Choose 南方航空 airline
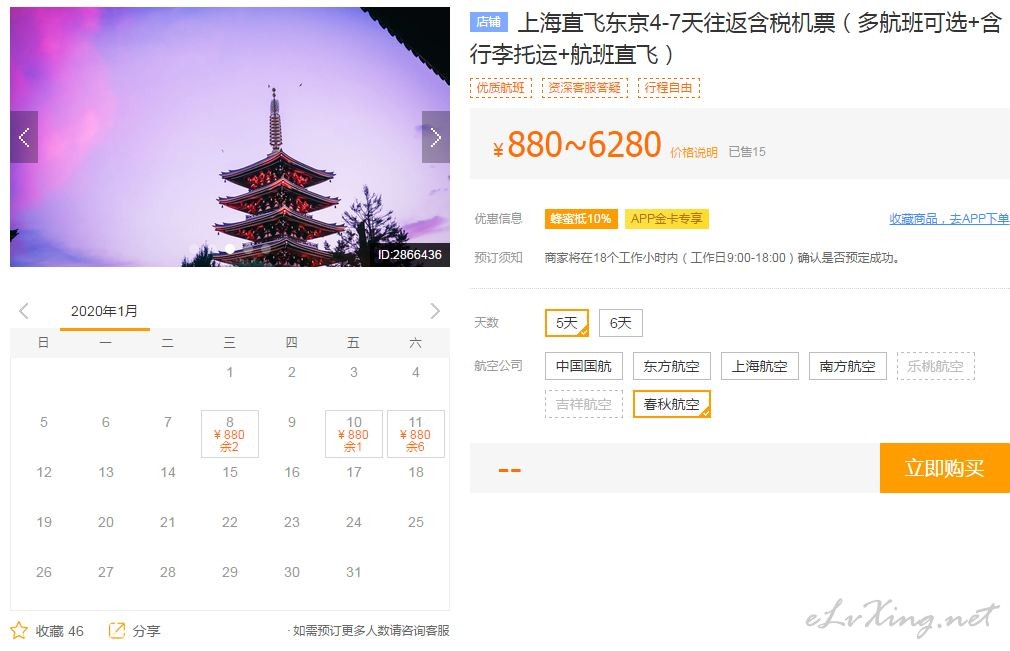Screen dimensions: 1010x651 tap(848, 366)
